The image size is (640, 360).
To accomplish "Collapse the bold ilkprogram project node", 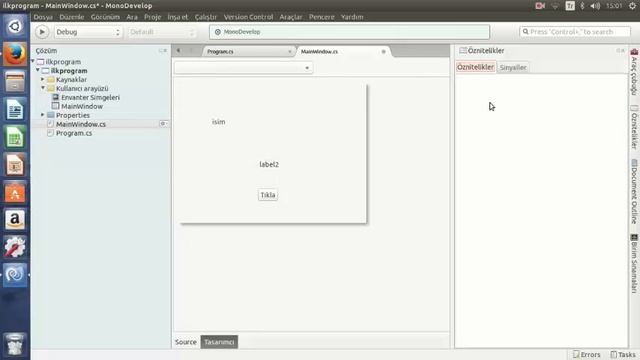I will [x=38, y=70].
